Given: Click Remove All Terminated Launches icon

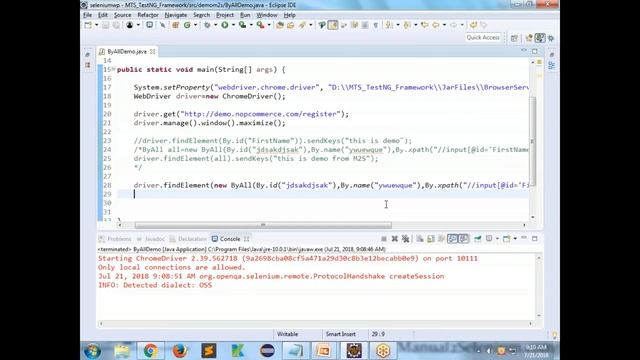Looking at the screenshot, I should pos(405,239).
